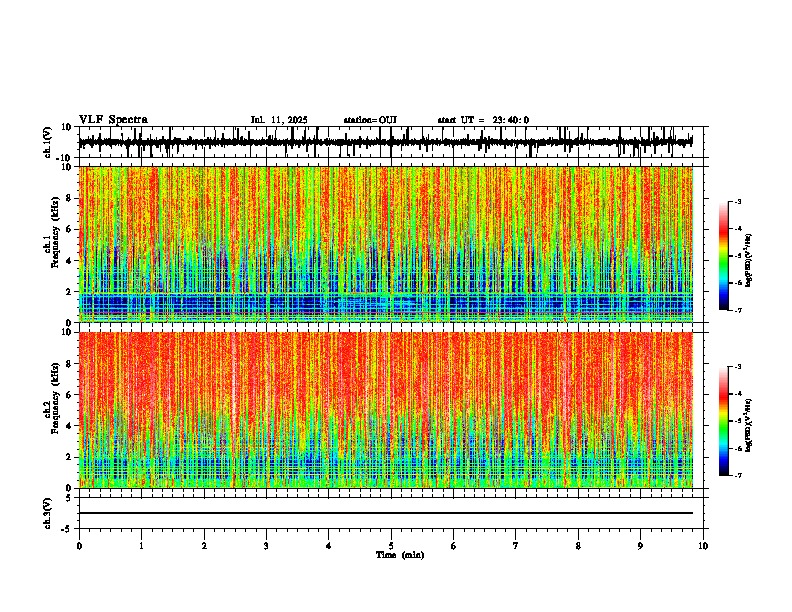Screen dimensions: 792x612
Task: Click the "8" tick on the time axis
Action: point(578,546)
